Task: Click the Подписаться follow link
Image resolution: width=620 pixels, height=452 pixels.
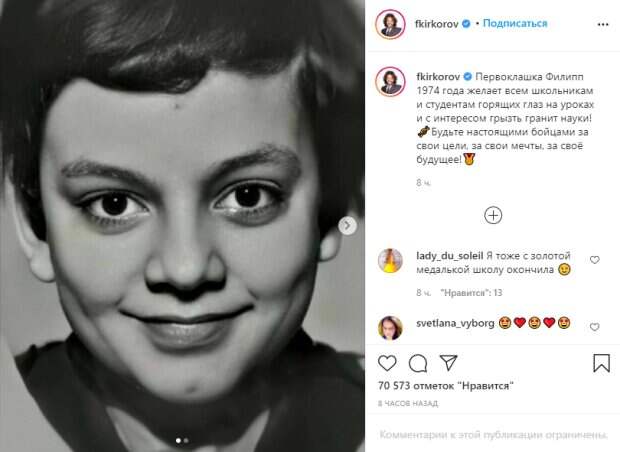Action: click(x=515, y=23)
